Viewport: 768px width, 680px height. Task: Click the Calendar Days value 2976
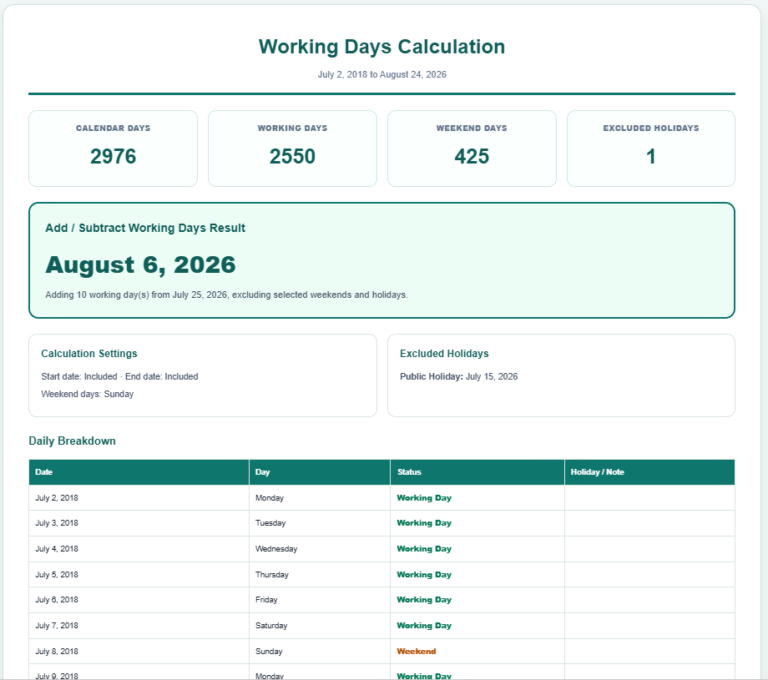pos(113,156)
